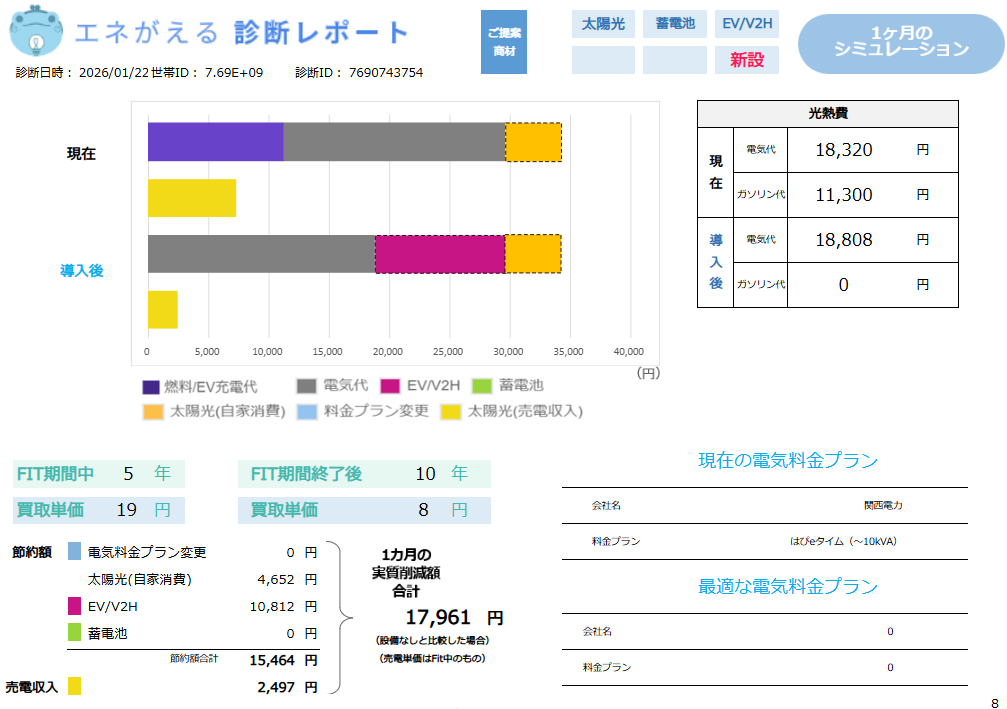The width and height of the screenshot is (1007, 709).
Task: Switch to the 太陽光 tab
Action: [x=602, y=23]
